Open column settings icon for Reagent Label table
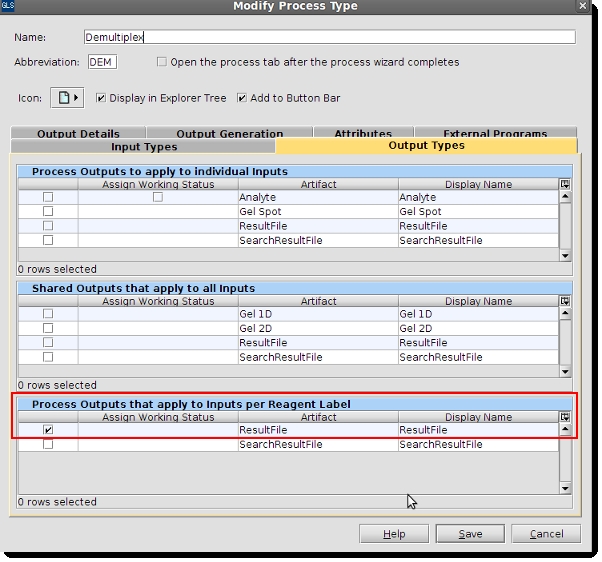Screen dimensions: 602x562 (x=565, y=417)
